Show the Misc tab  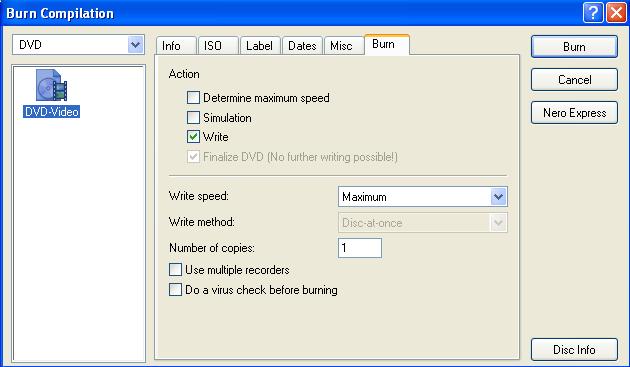[x=344, y=46]
